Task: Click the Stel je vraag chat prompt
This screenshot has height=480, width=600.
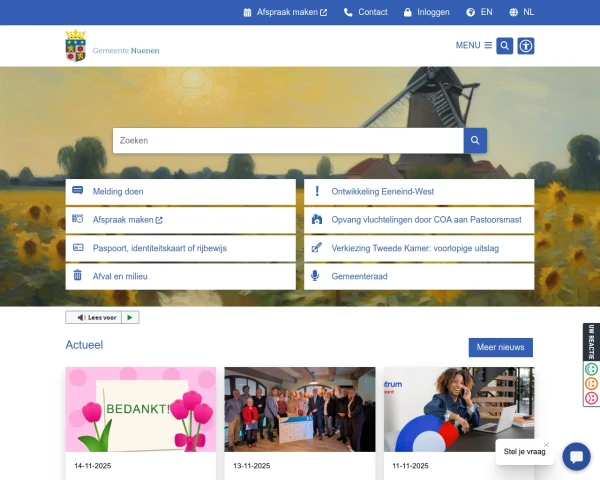Action: 524,452
